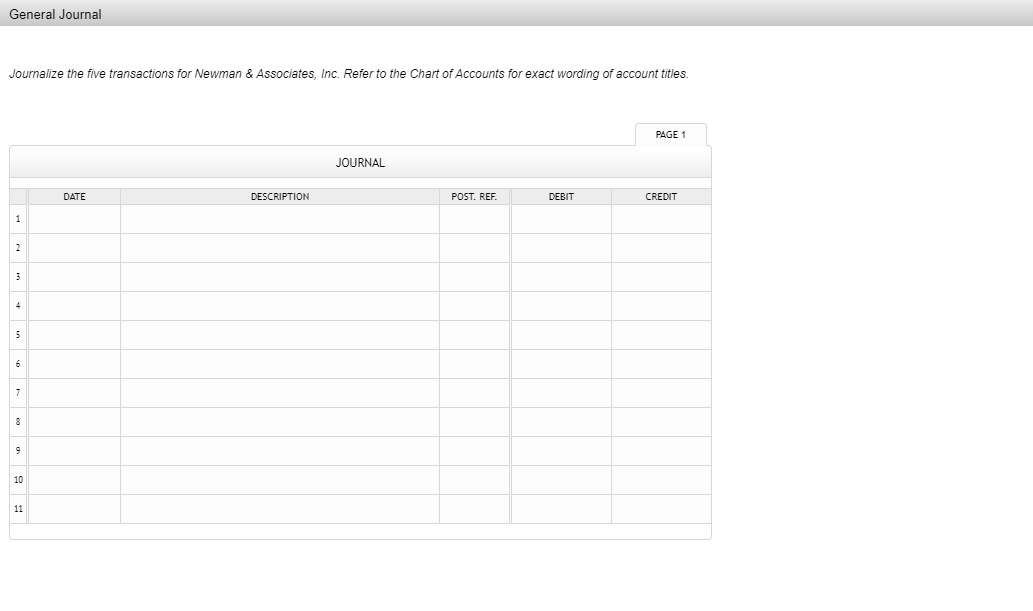Image resolution: width=1033 pixels, height=611 pixels.
Task: Focus the Date cell in row 9
Action: click(x=74, y=451)
